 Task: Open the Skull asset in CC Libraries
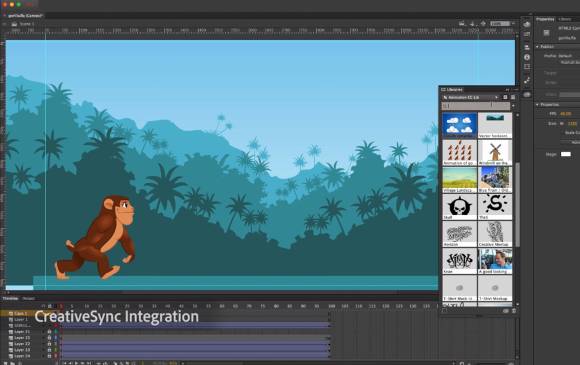point(460,207)
